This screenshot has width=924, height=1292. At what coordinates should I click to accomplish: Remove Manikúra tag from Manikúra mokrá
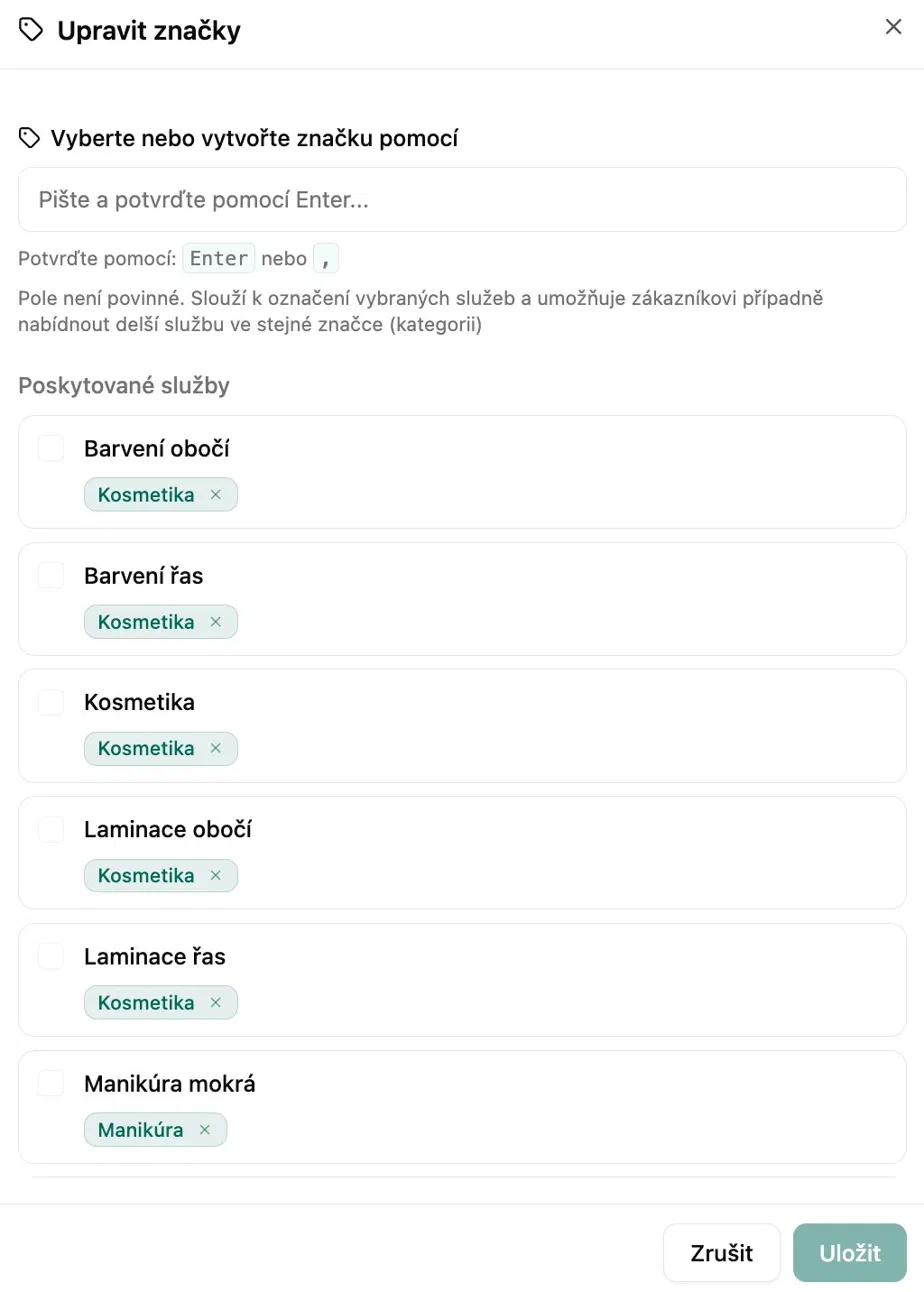(204, 1130)
